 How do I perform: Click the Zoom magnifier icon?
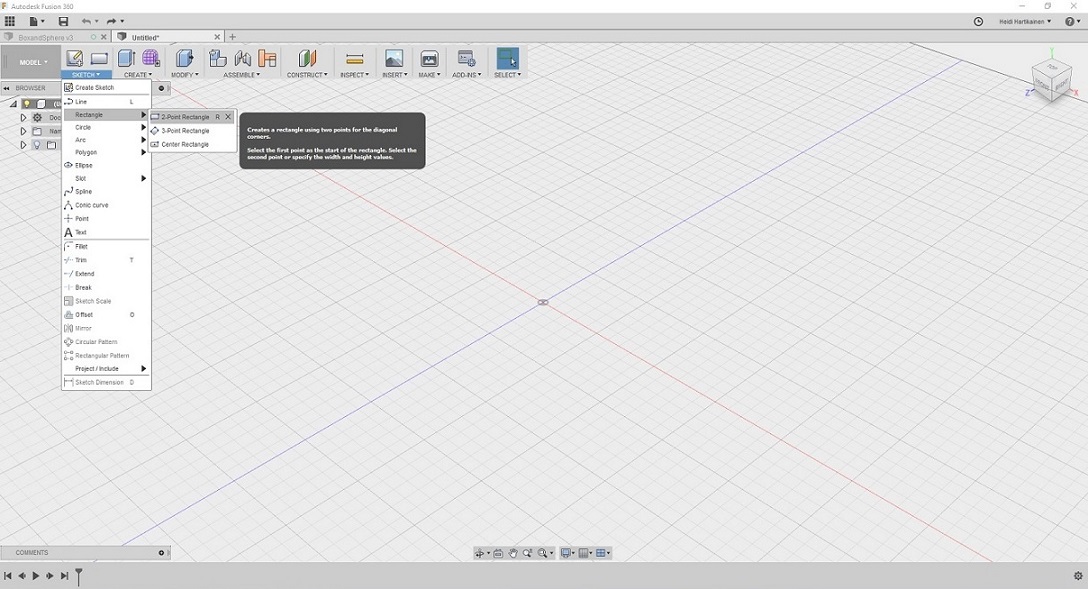527,553
